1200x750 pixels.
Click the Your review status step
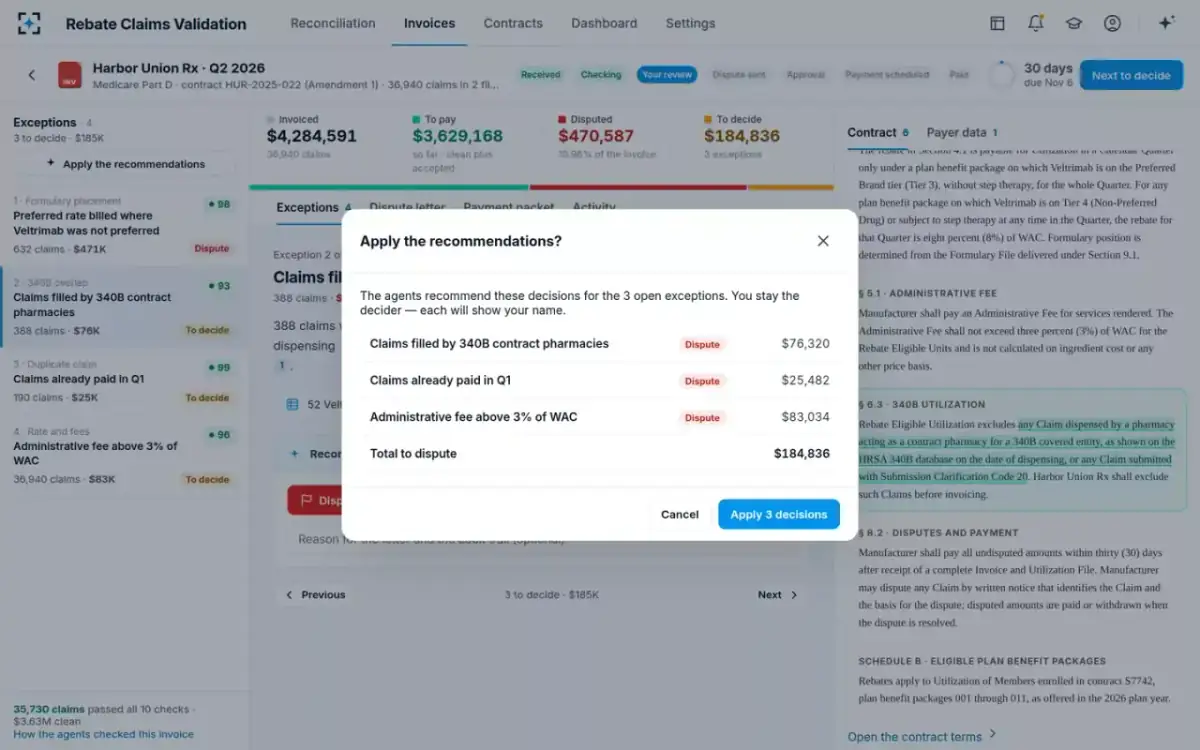[667, 75]
